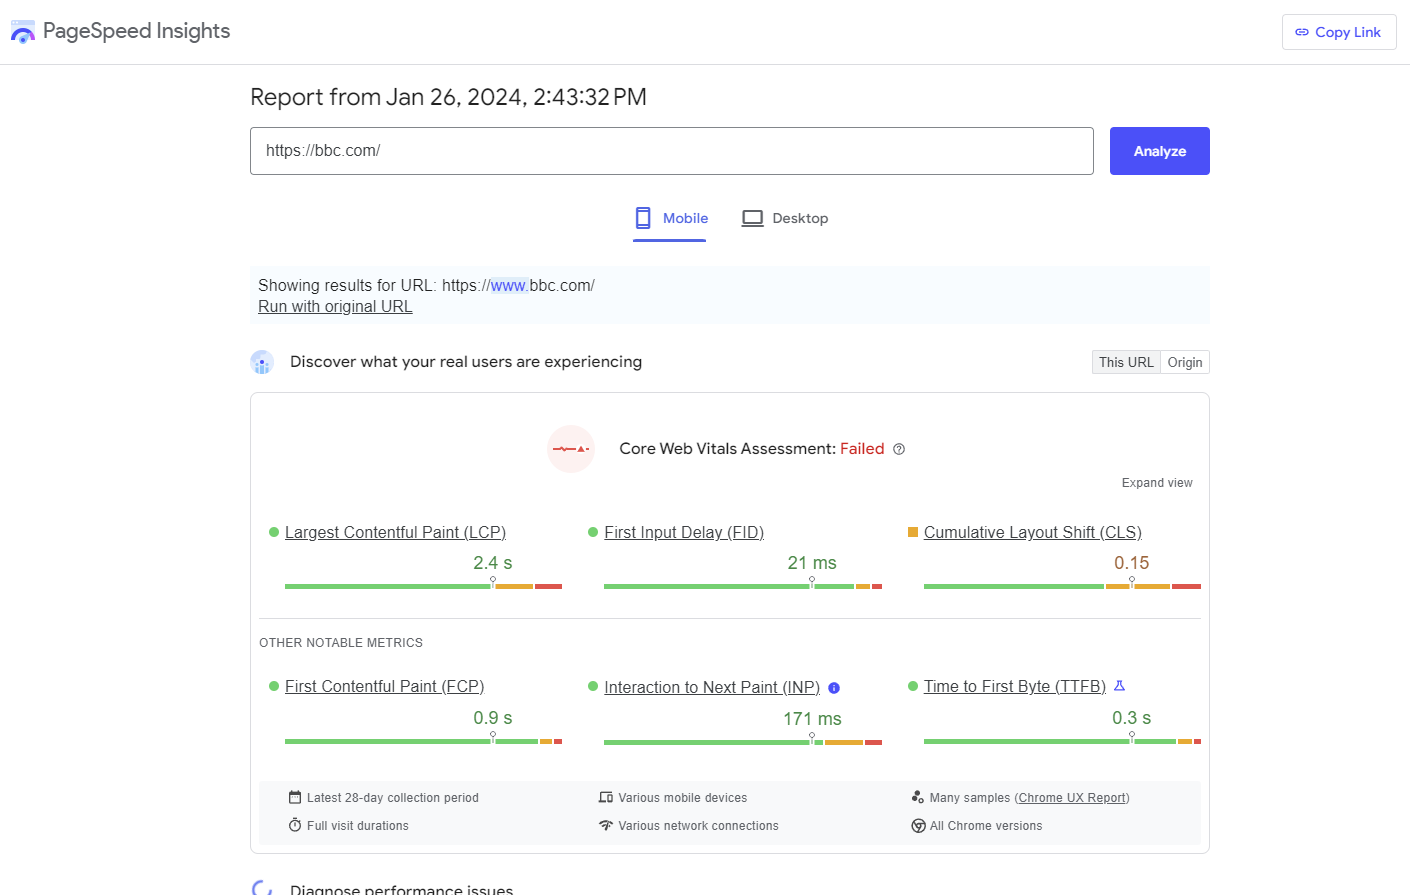The height and width of the screenshot is (895, 1410).
Task: Click the Full visit durations text
Action: 358,826
